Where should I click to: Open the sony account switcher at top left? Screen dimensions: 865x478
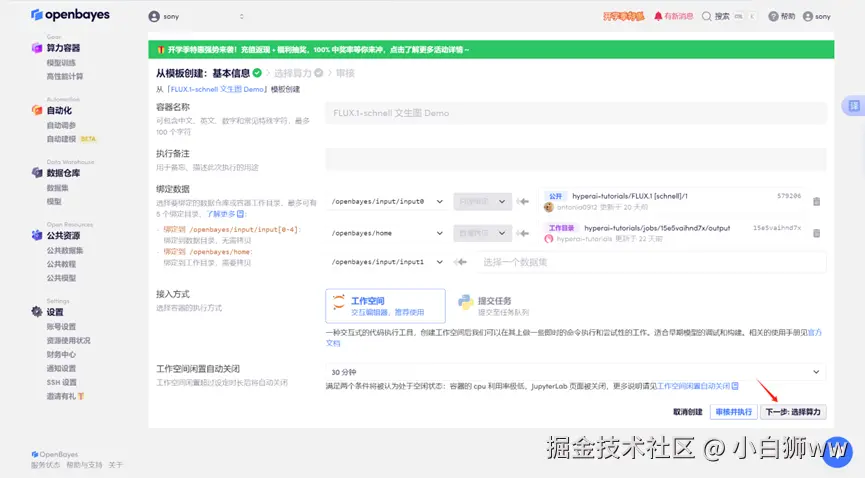point(196,17)
